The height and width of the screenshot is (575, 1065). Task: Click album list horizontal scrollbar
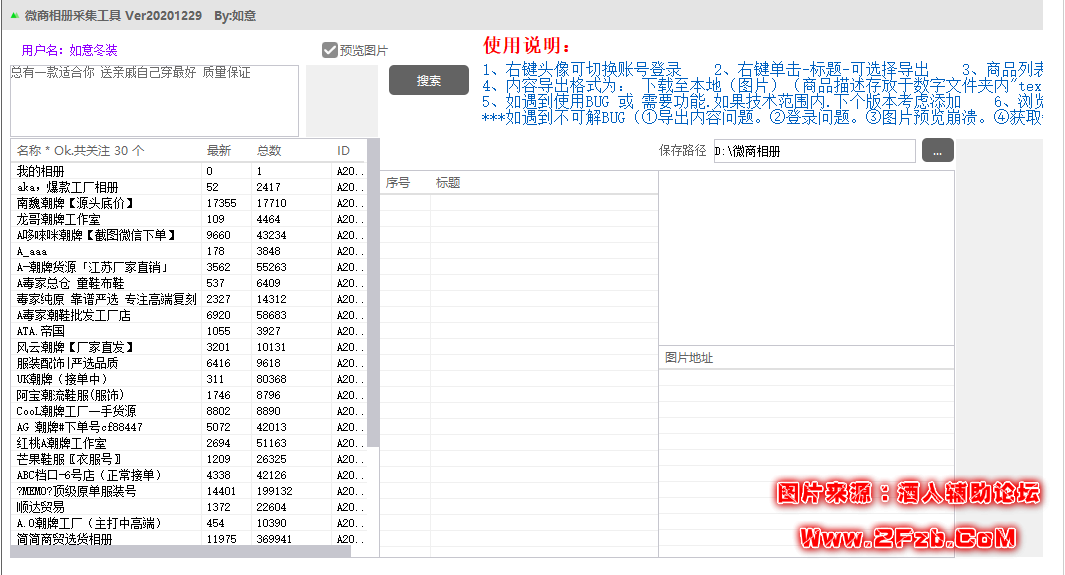(180, 551)
